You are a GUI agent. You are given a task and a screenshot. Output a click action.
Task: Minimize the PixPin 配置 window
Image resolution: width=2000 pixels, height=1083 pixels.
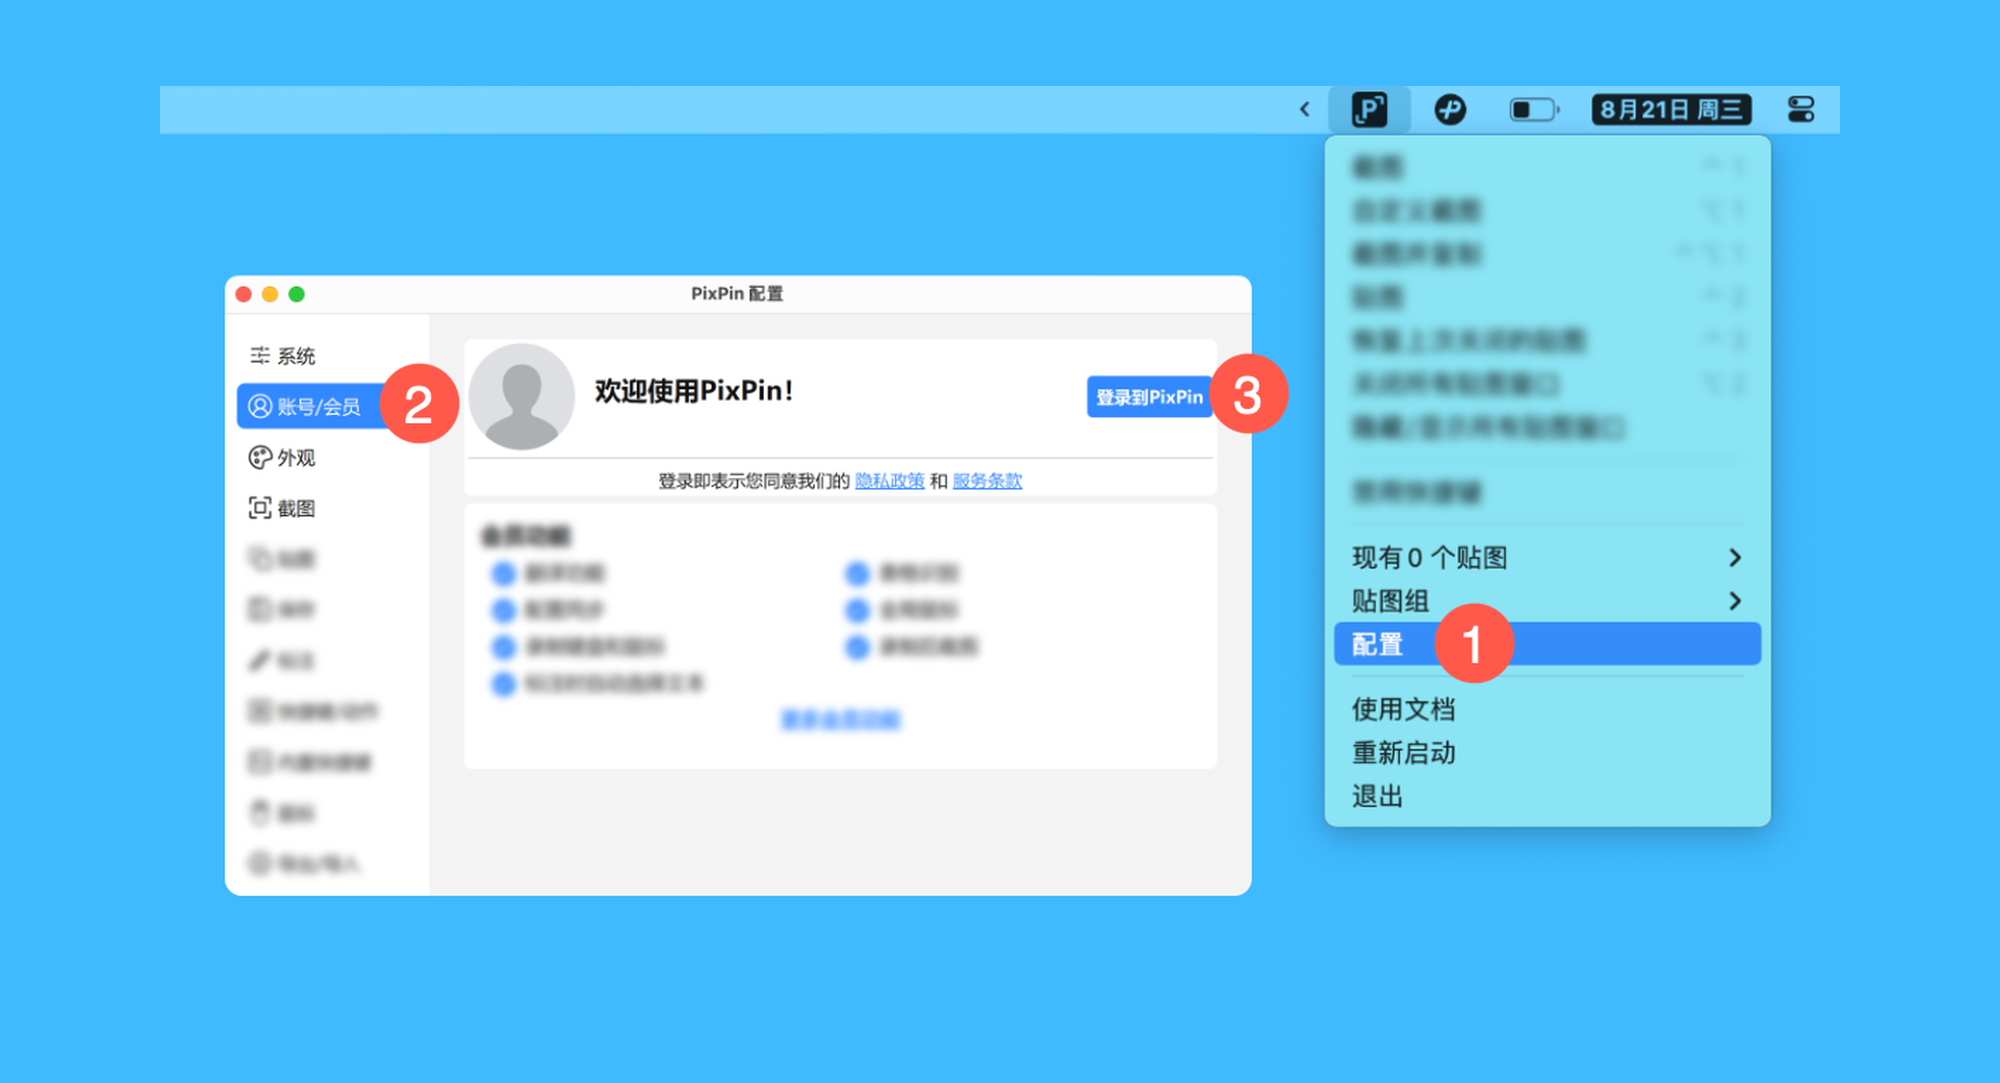(270, 294)
